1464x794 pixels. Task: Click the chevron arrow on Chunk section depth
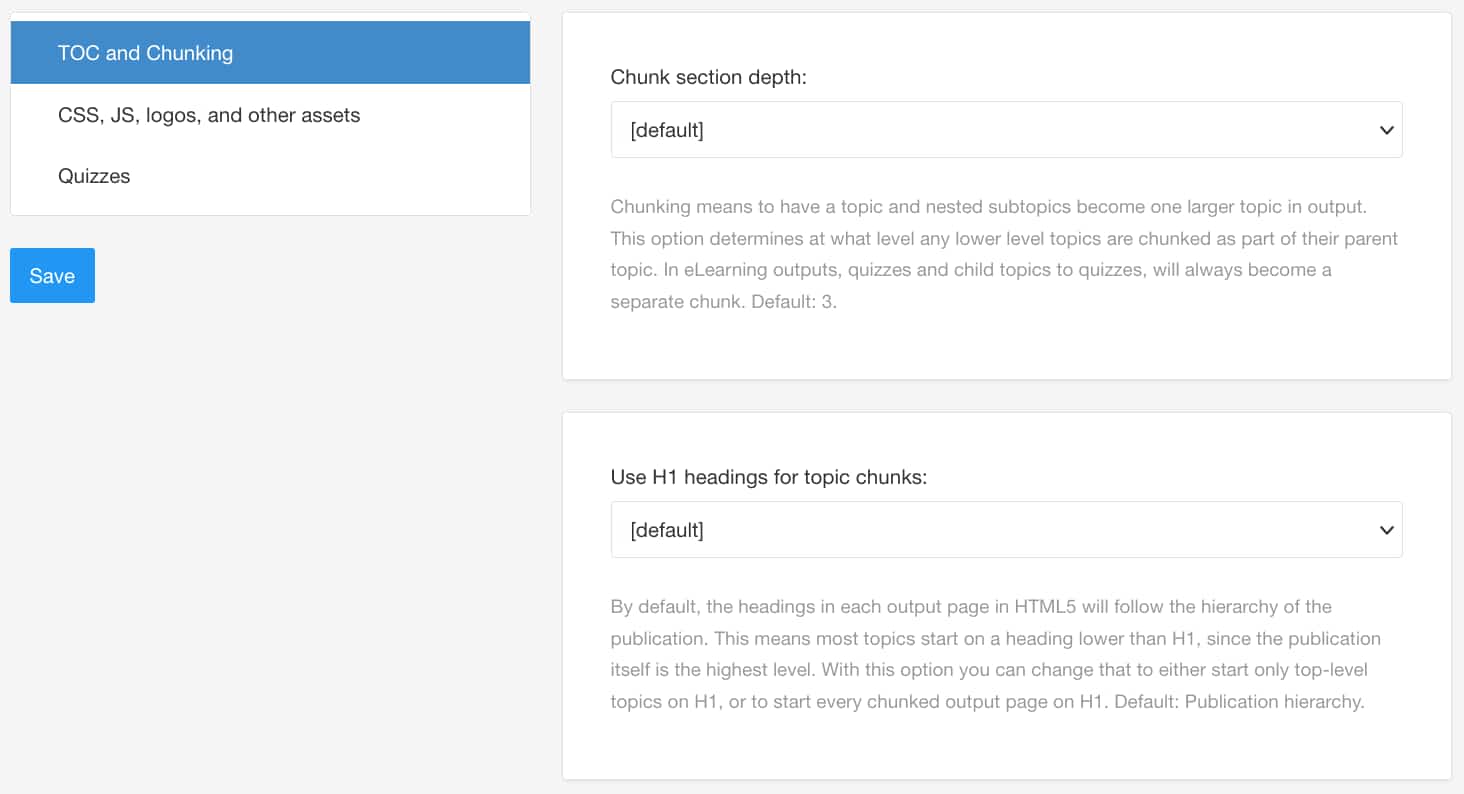(x=1386, y=130)
